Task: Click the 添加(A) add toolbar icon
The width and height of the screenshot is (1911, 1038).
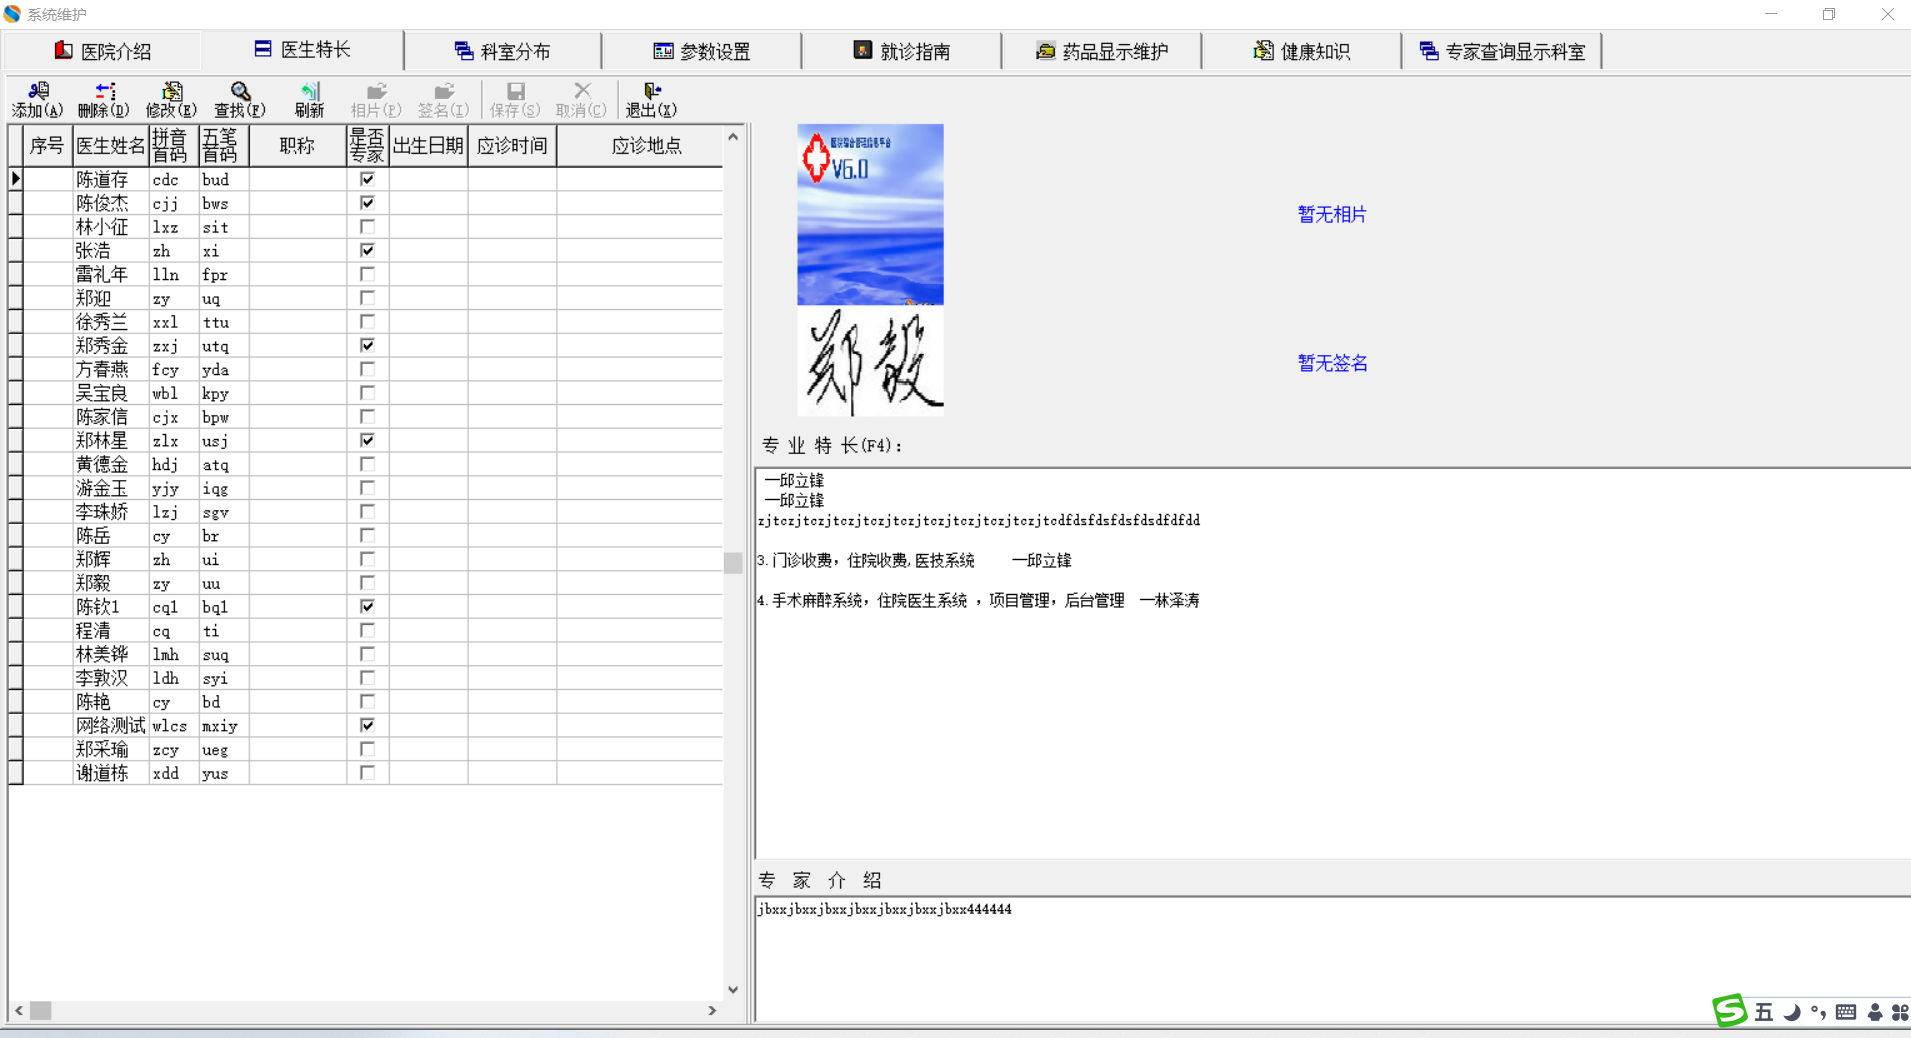Action: pyautogui.click(x=38, y=100)
